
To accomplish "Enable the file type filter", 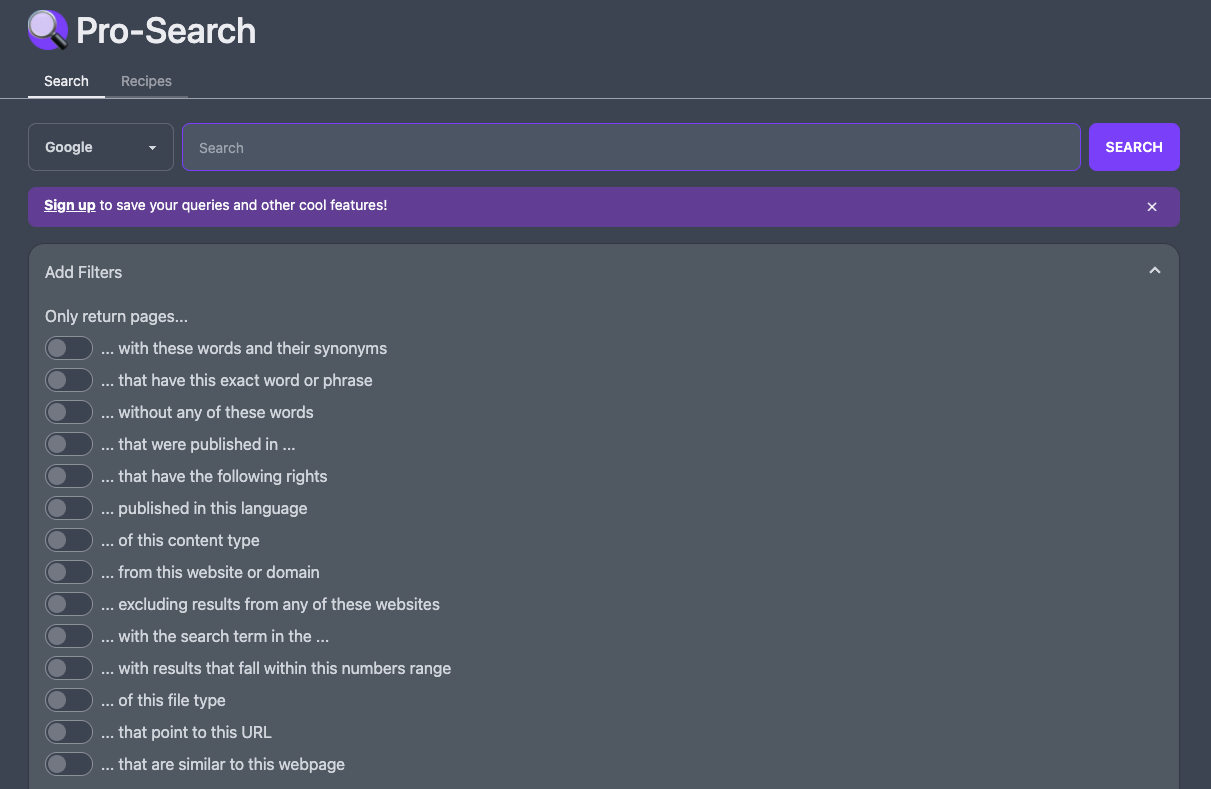I will 68,699.
